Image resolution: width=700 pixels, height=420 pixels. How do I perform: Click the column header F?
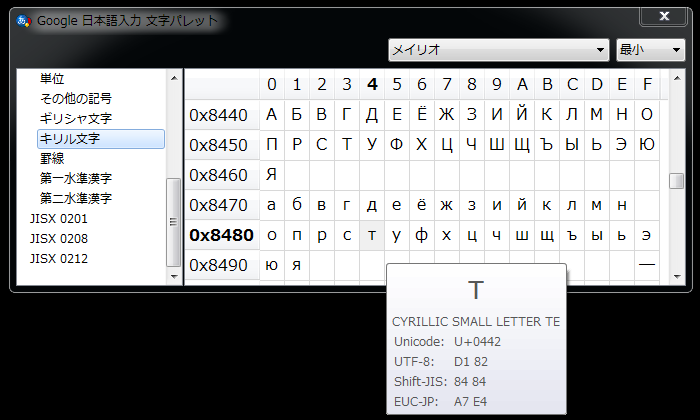click(x=647, y=84)
